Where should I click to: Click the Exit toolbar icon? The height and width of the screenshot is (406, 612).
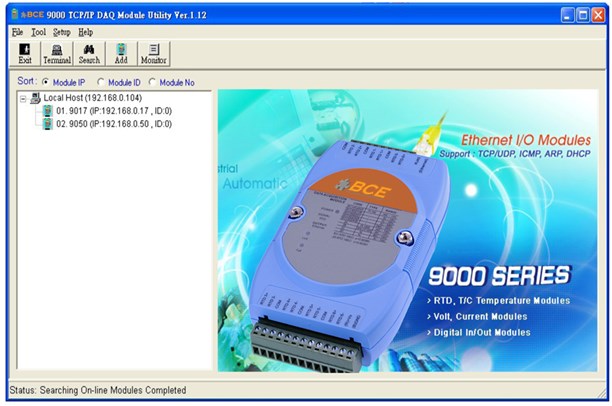coord(25,53)
